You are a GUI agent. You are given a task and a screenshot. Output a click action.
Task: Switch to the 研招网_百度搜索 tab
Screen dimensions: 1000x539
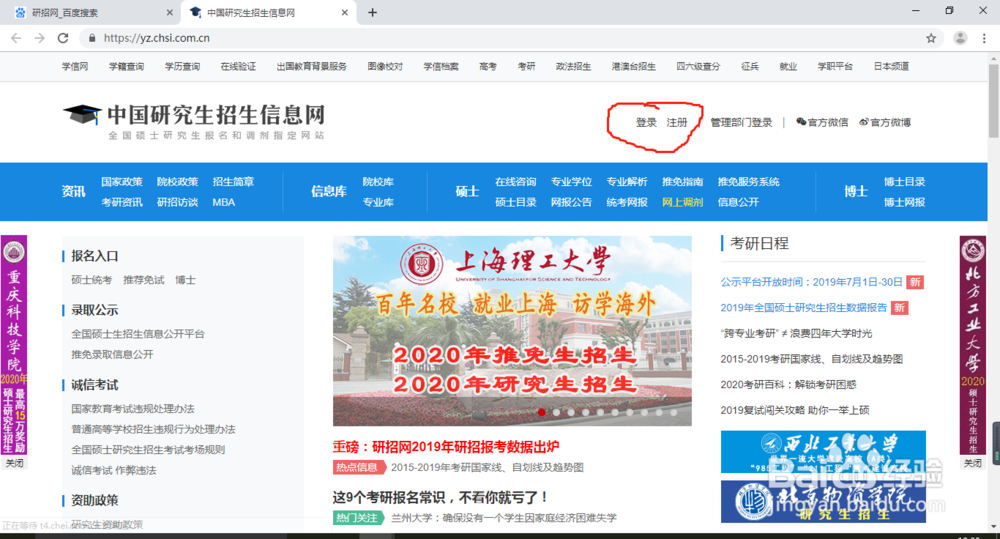pyautogui.click(x=89, y=13)
